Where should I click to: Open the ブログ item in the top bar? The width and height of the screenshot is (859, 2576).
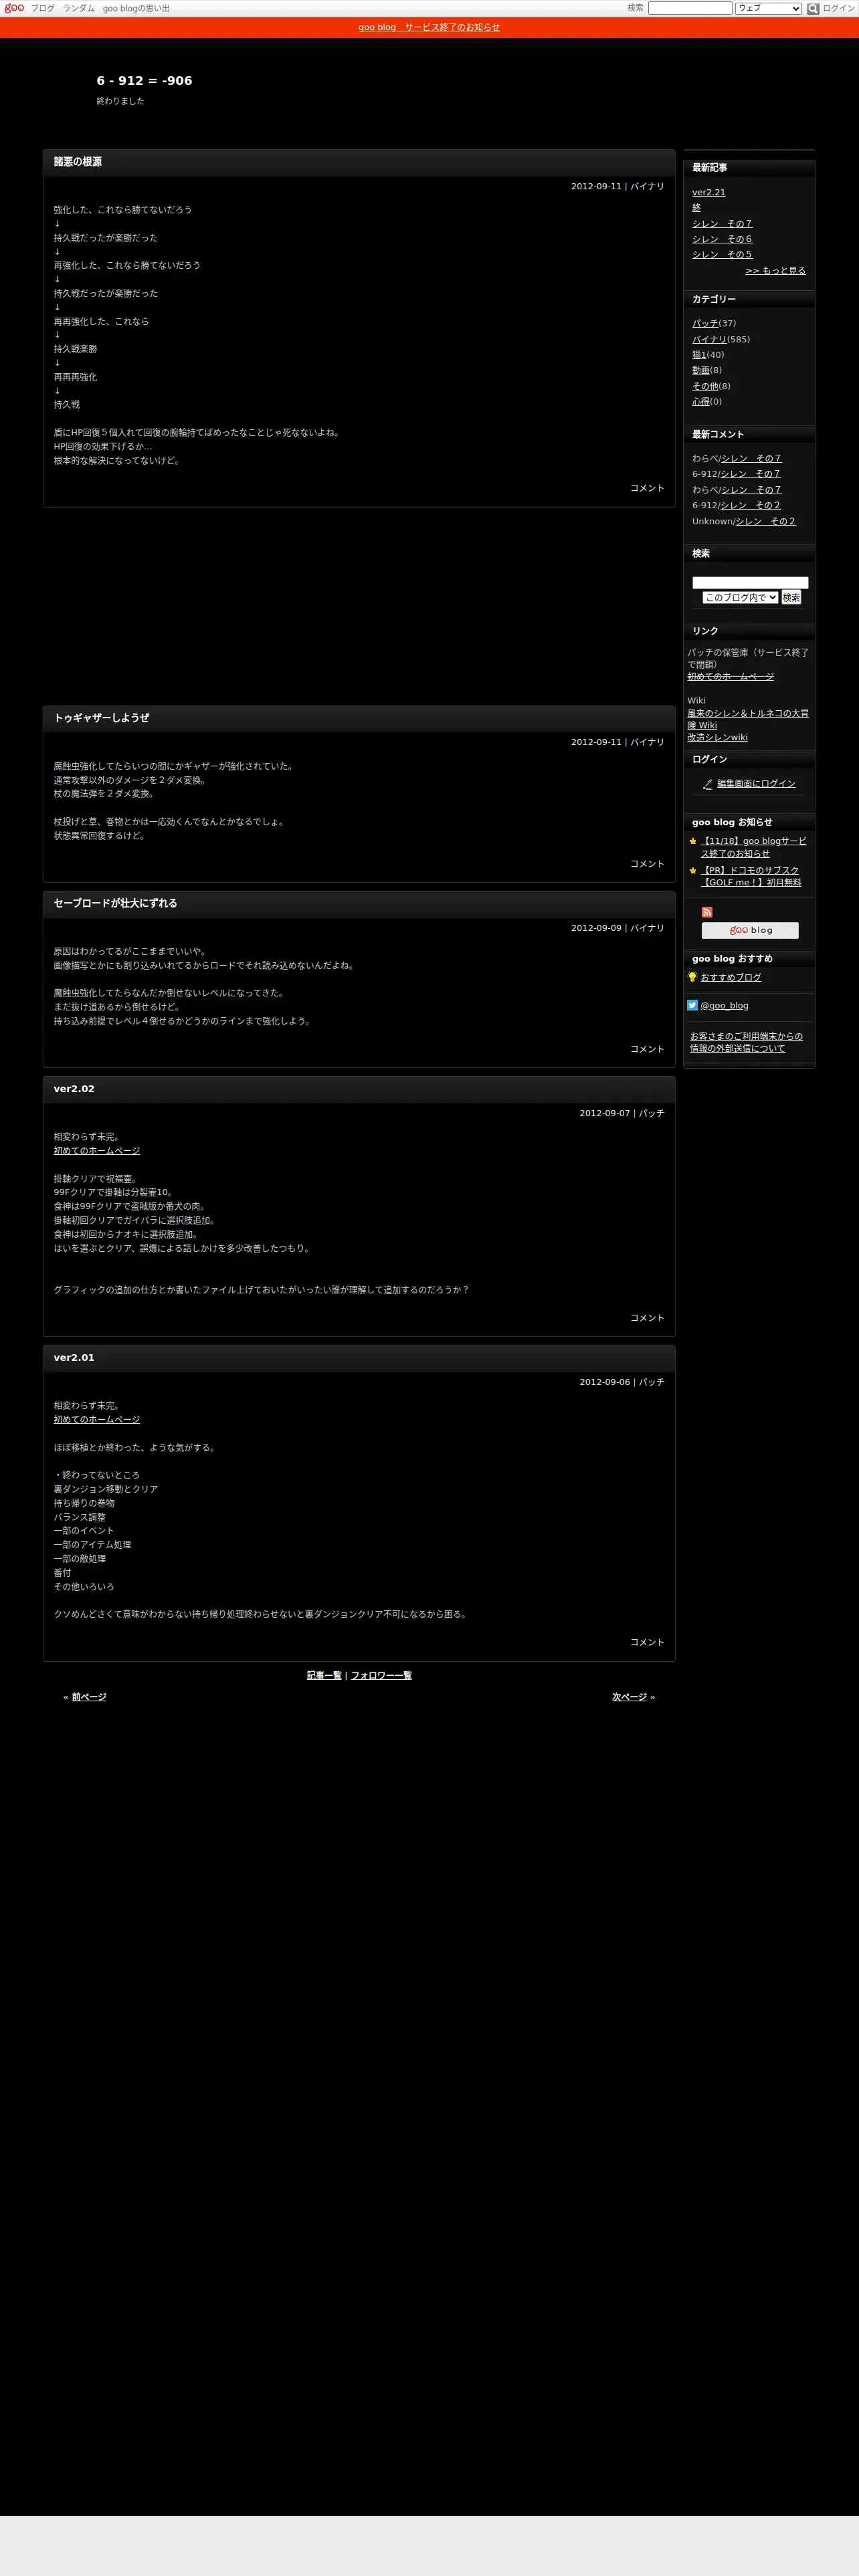[43, 8]
